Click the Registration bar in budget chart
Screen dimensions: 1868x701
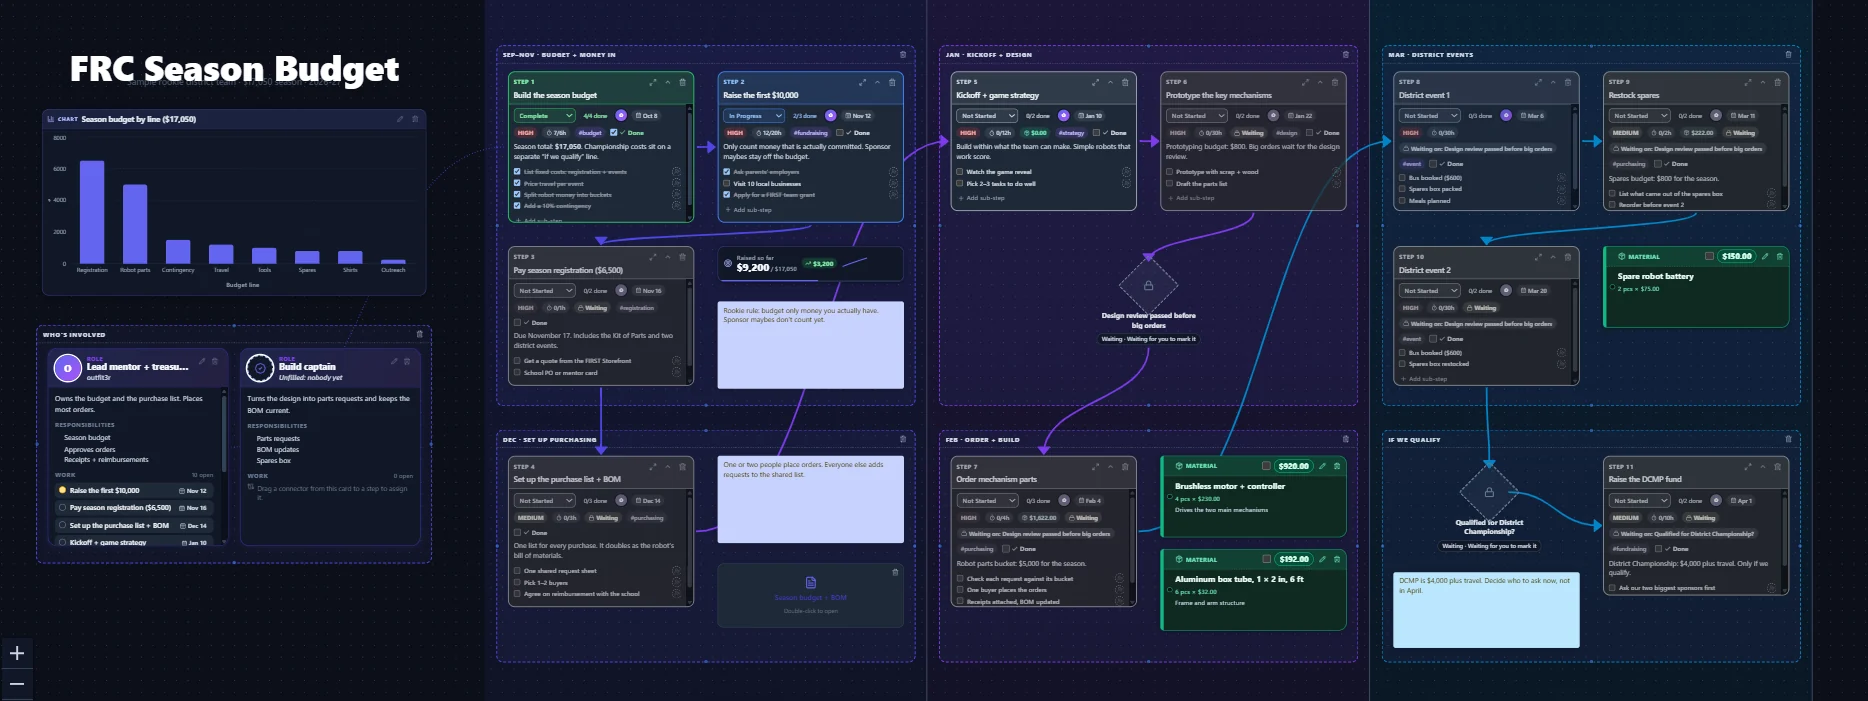click(x=92, y=212)
